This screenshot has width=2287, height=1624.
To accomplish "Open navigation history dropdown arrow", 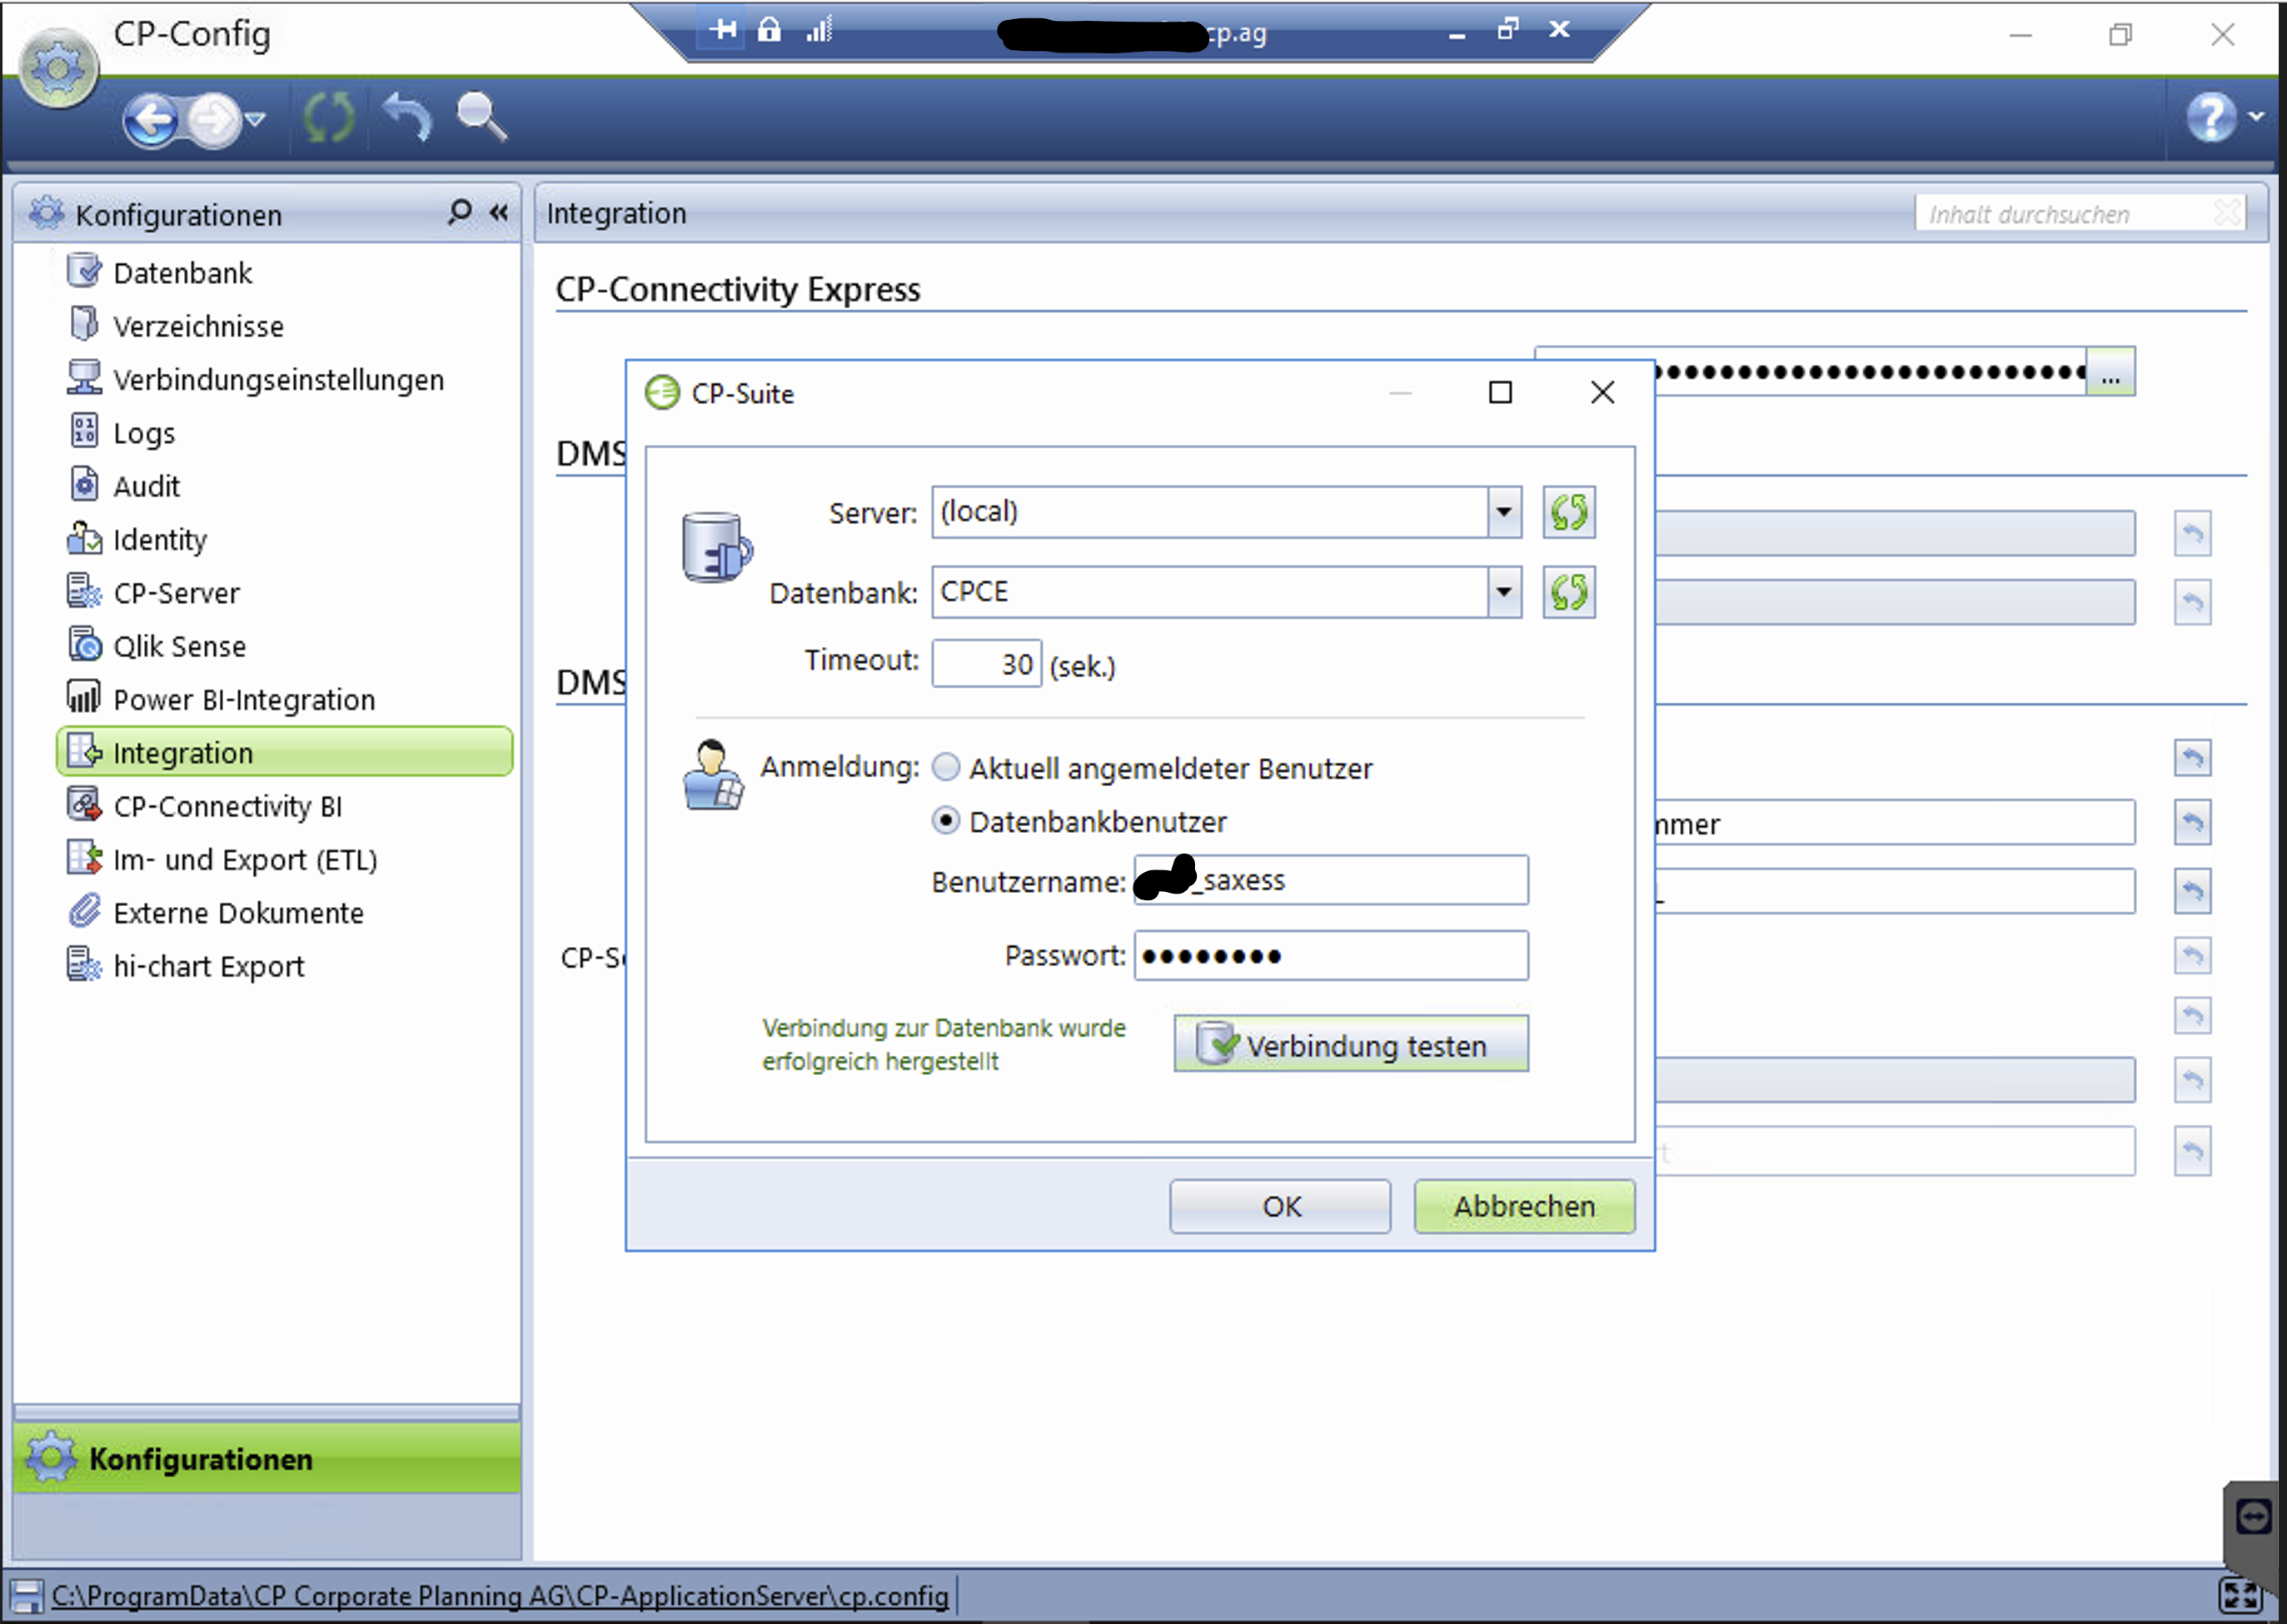I will point(256,121).
